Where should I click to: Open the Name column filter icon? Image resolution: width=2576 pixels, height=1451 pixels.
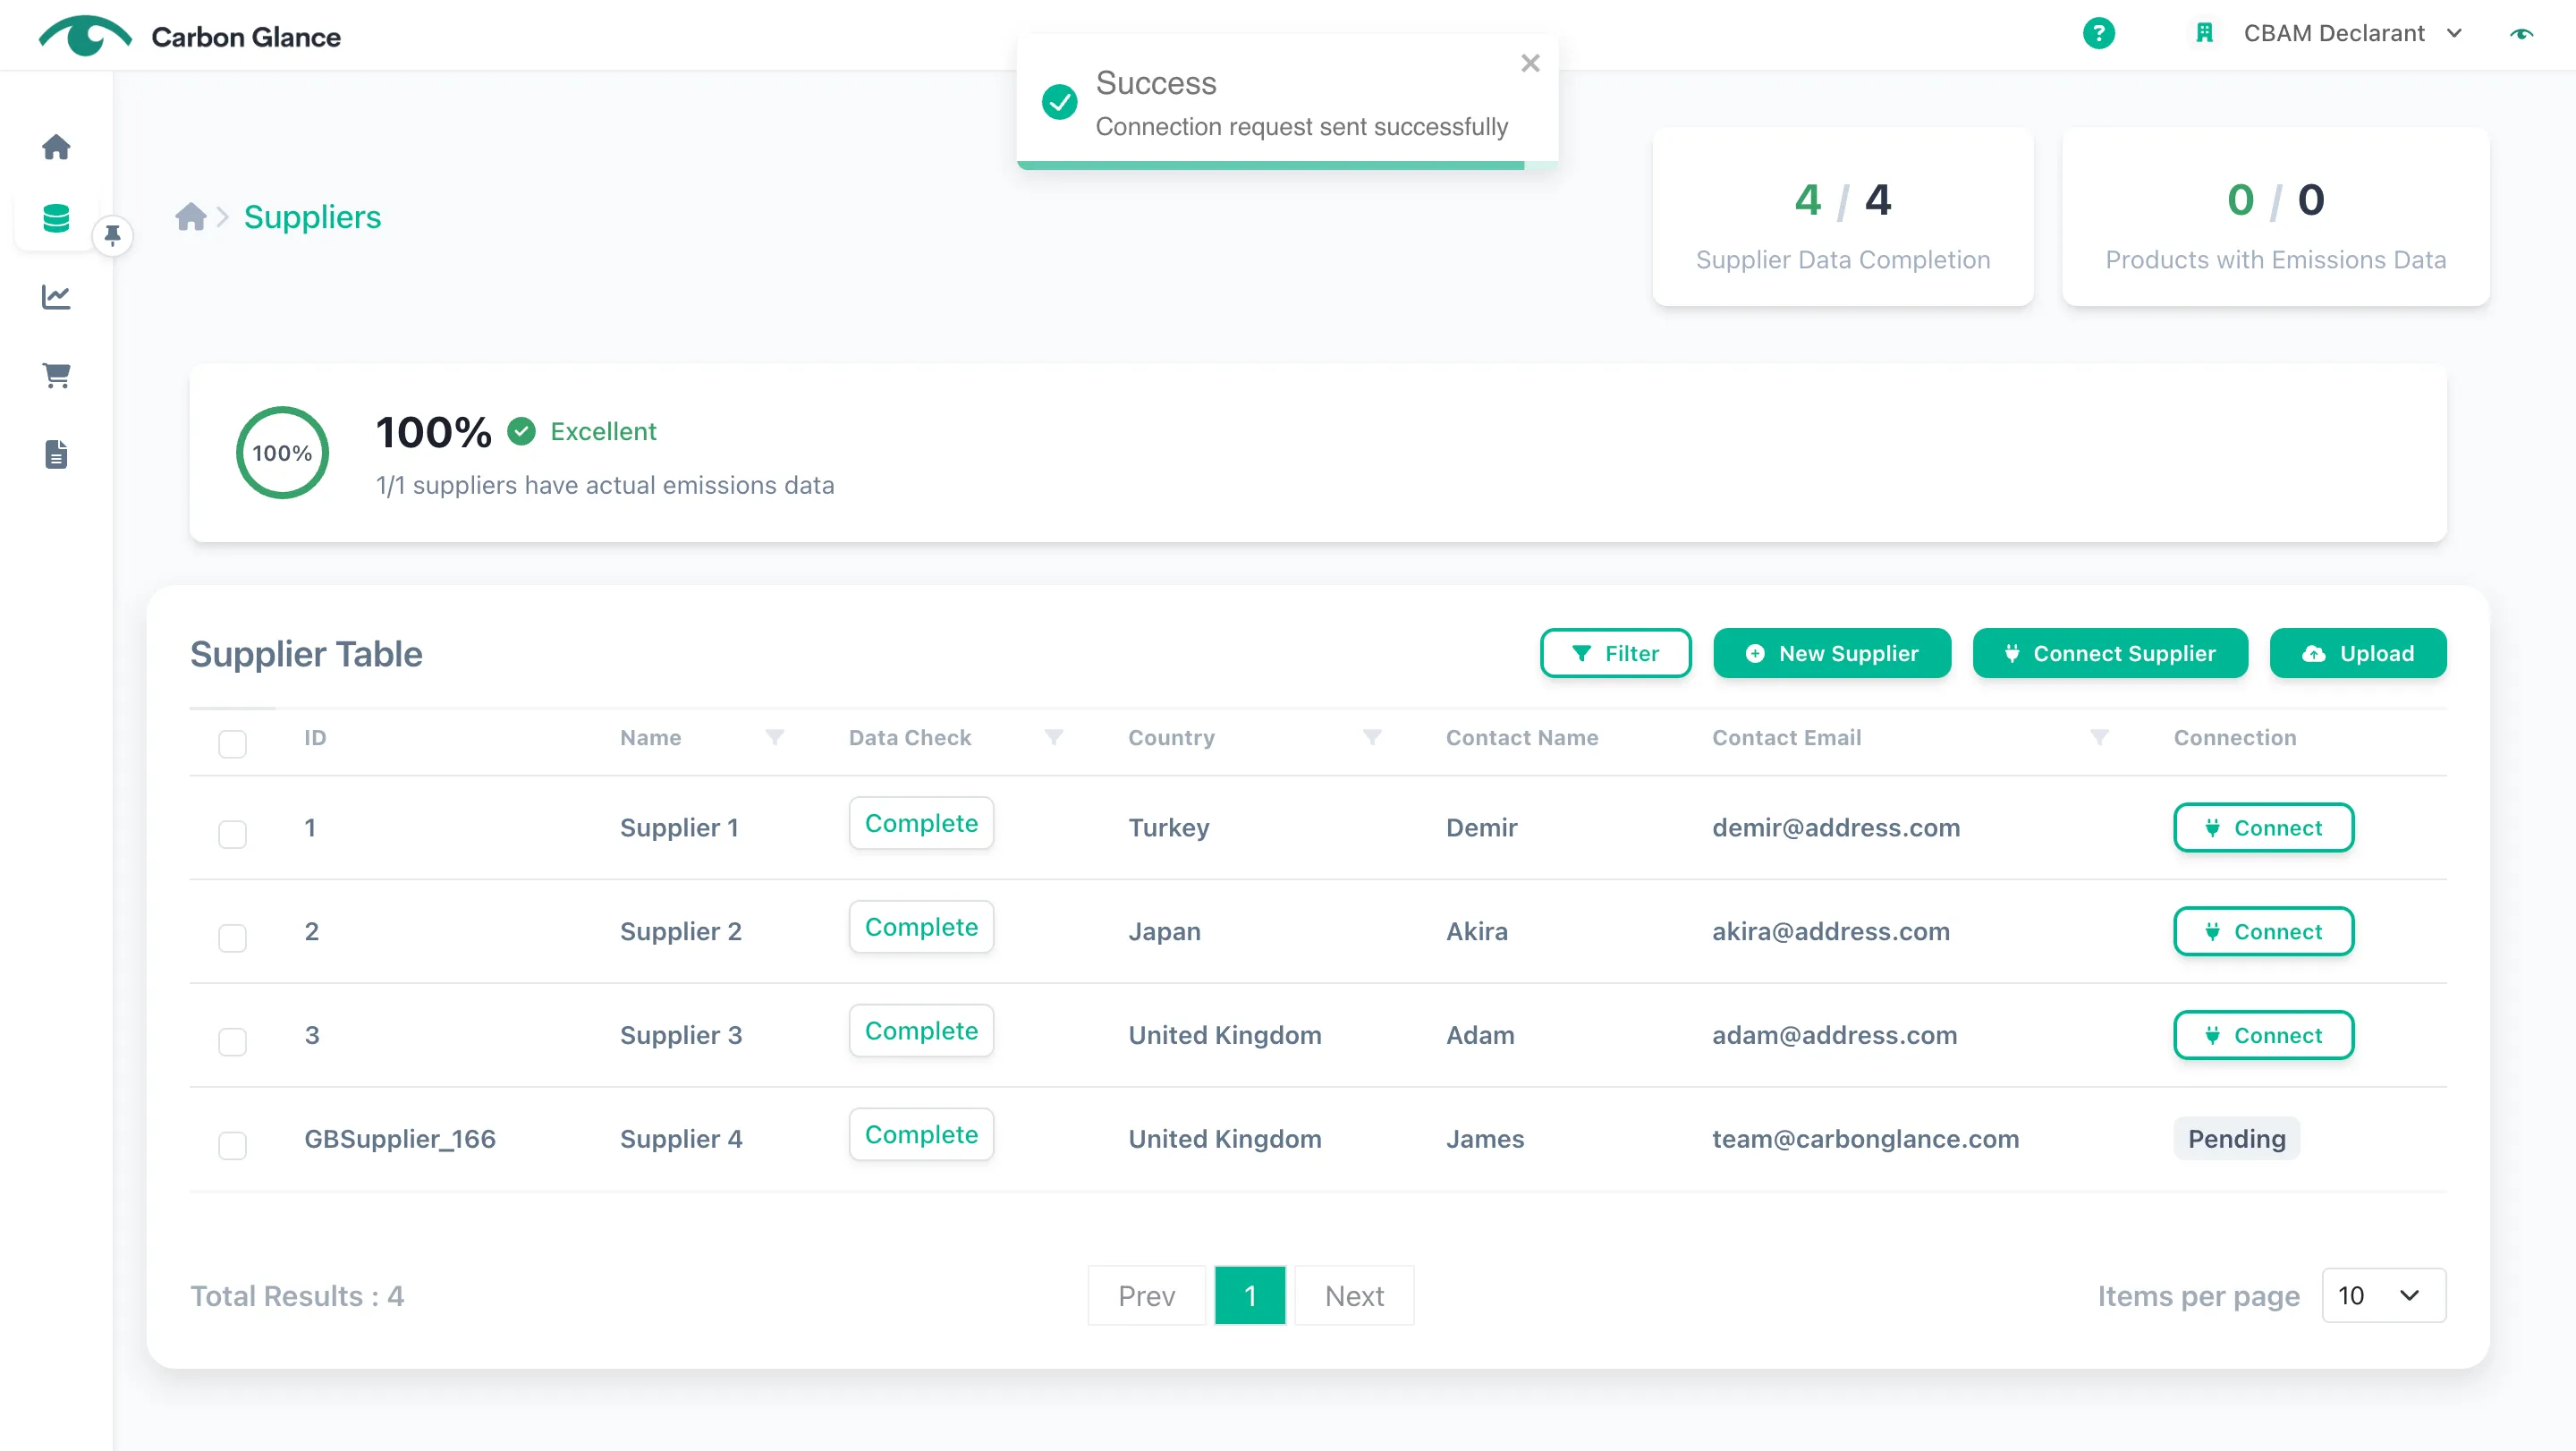click(x=774, y=737)
